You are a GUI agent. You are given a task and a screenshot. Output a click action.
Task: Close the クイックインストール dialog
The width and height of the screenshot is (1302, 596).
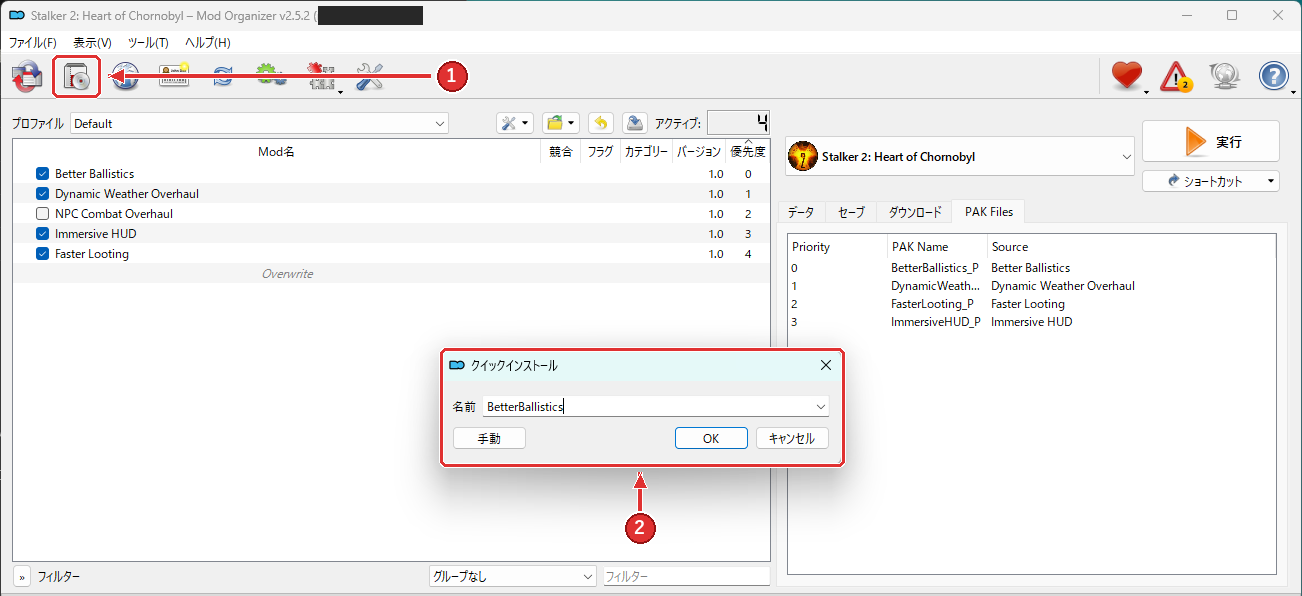coord(826,365)
